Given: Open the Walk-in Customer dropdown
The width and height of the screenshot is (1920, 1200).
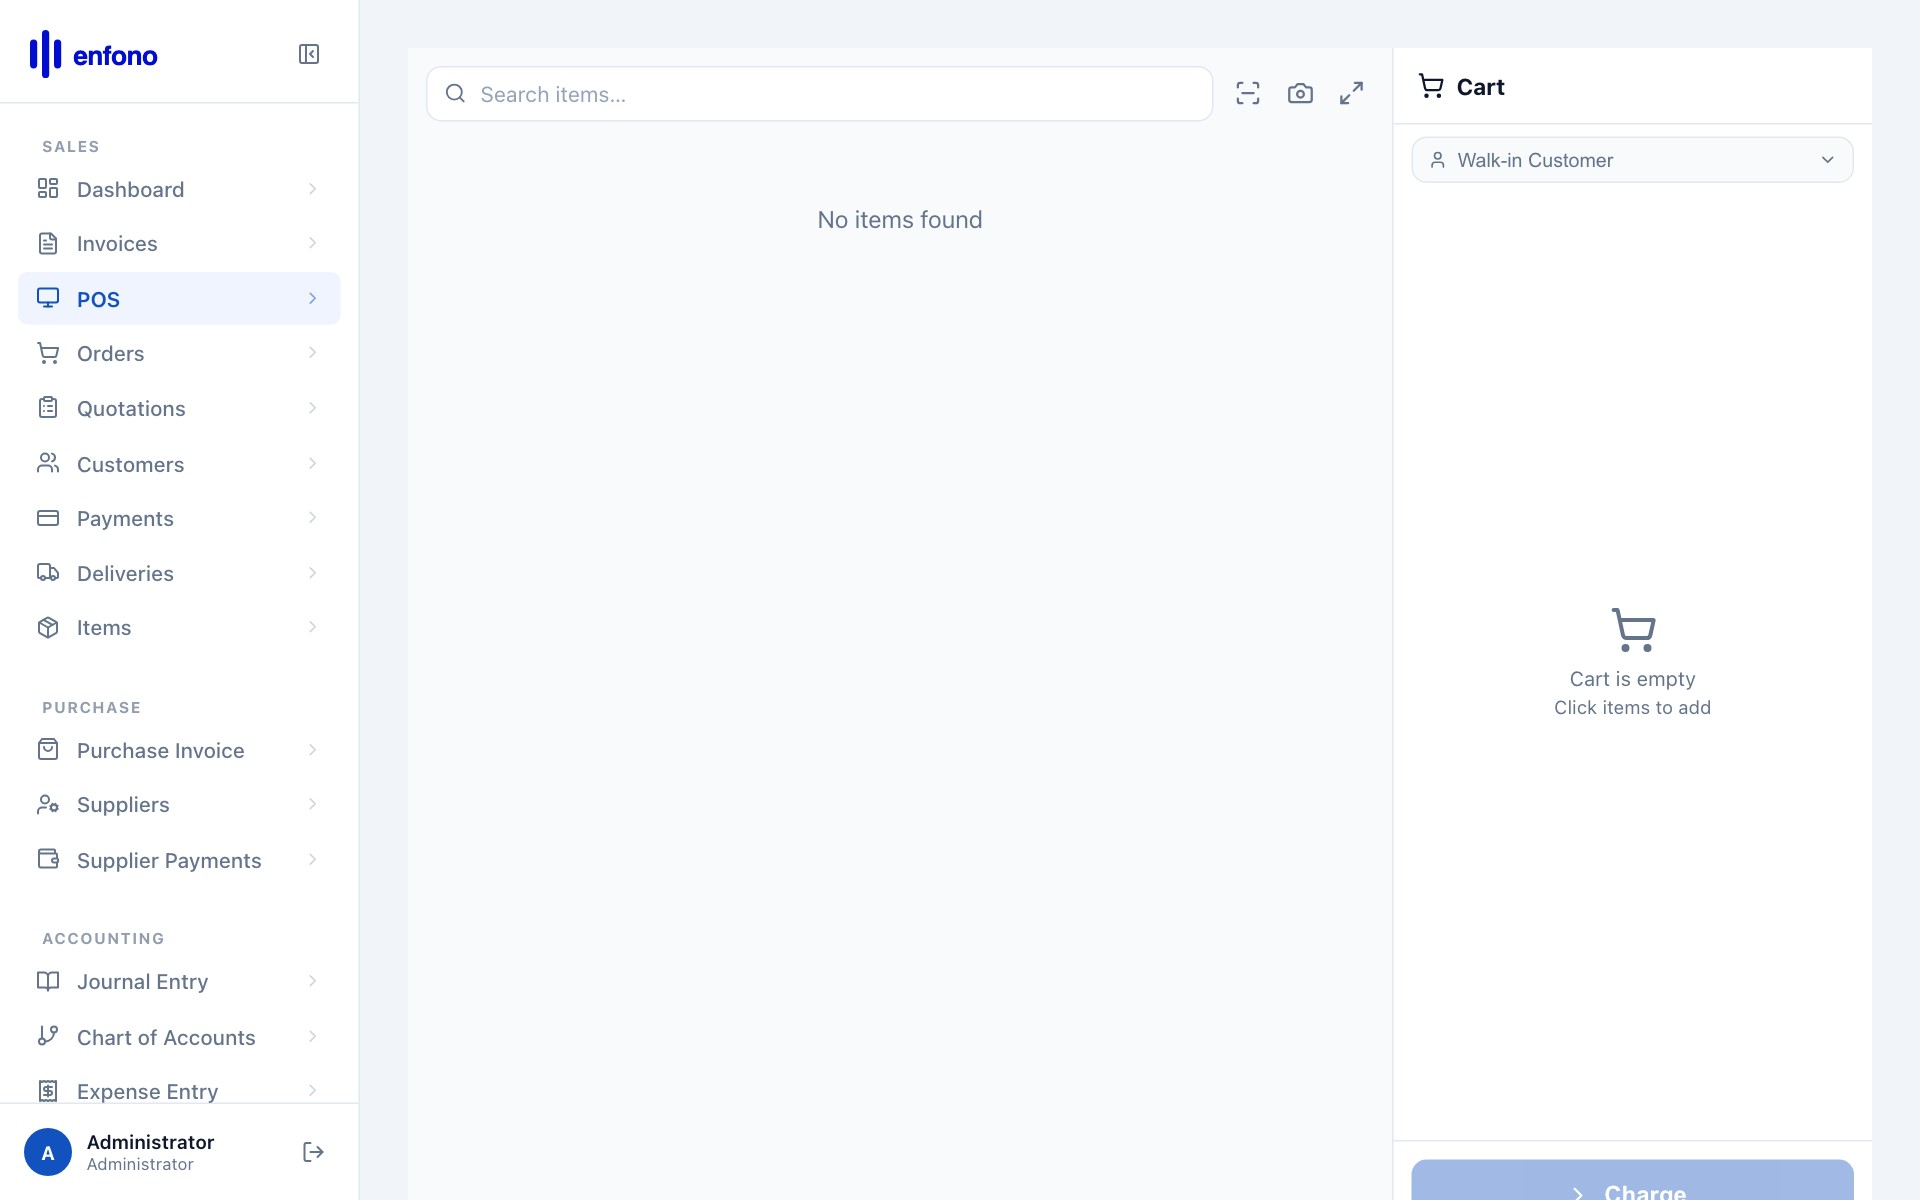Looking at the screenshot, I should (1631, 159).
